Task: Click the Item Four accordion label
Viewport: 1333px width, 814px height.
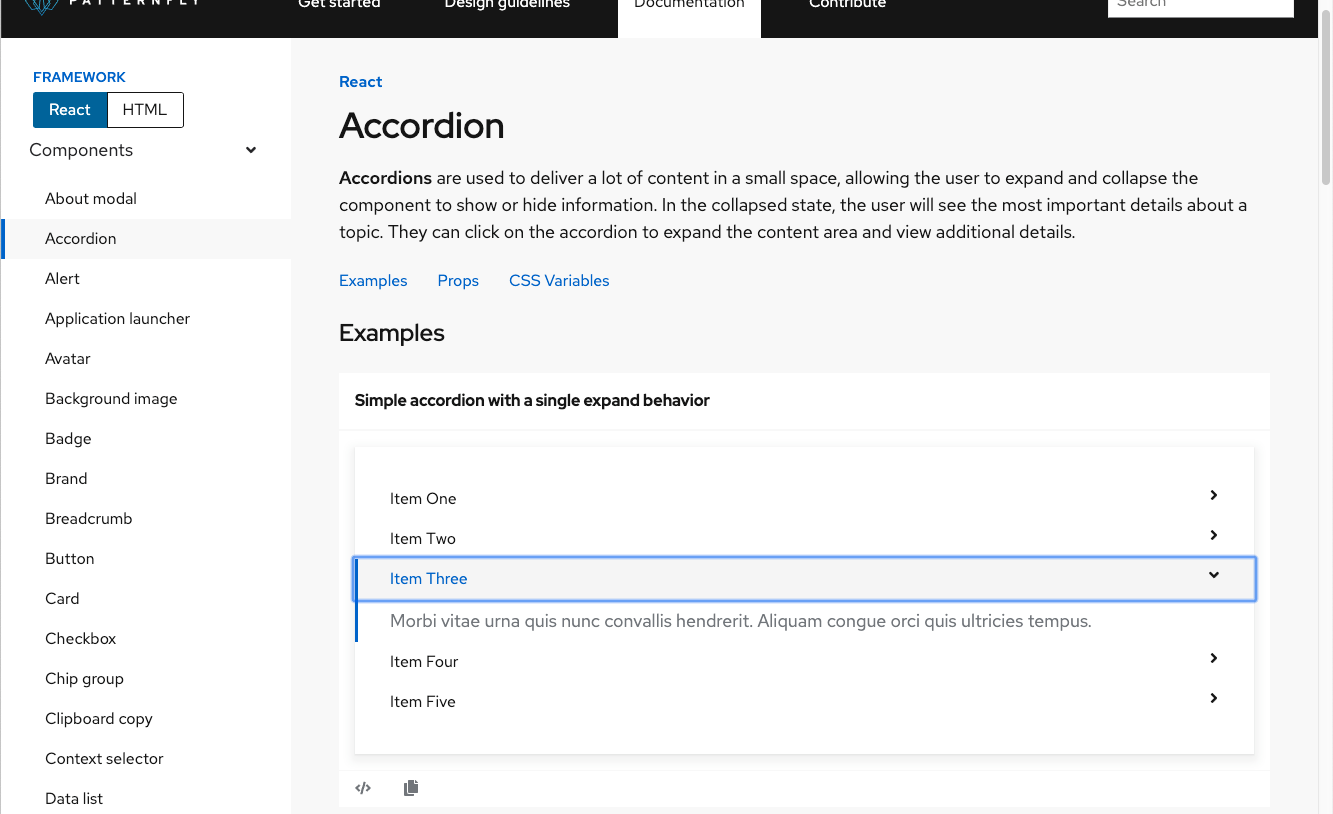Action: (424, 662)
